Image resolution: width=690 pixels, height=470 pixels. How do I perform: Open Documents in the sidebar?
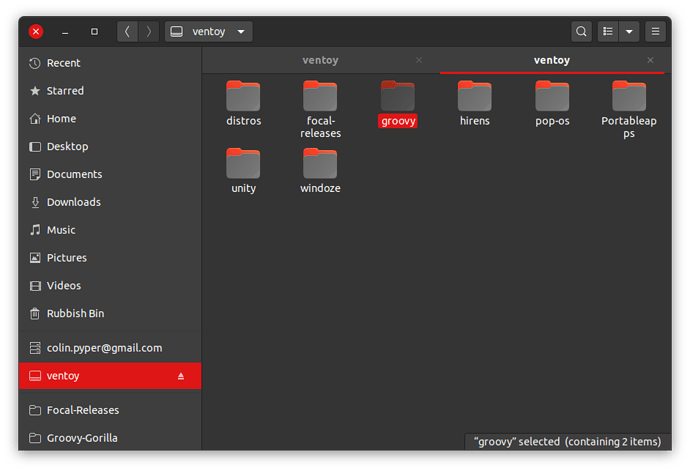pyautogui.click(x=110, y=174)
